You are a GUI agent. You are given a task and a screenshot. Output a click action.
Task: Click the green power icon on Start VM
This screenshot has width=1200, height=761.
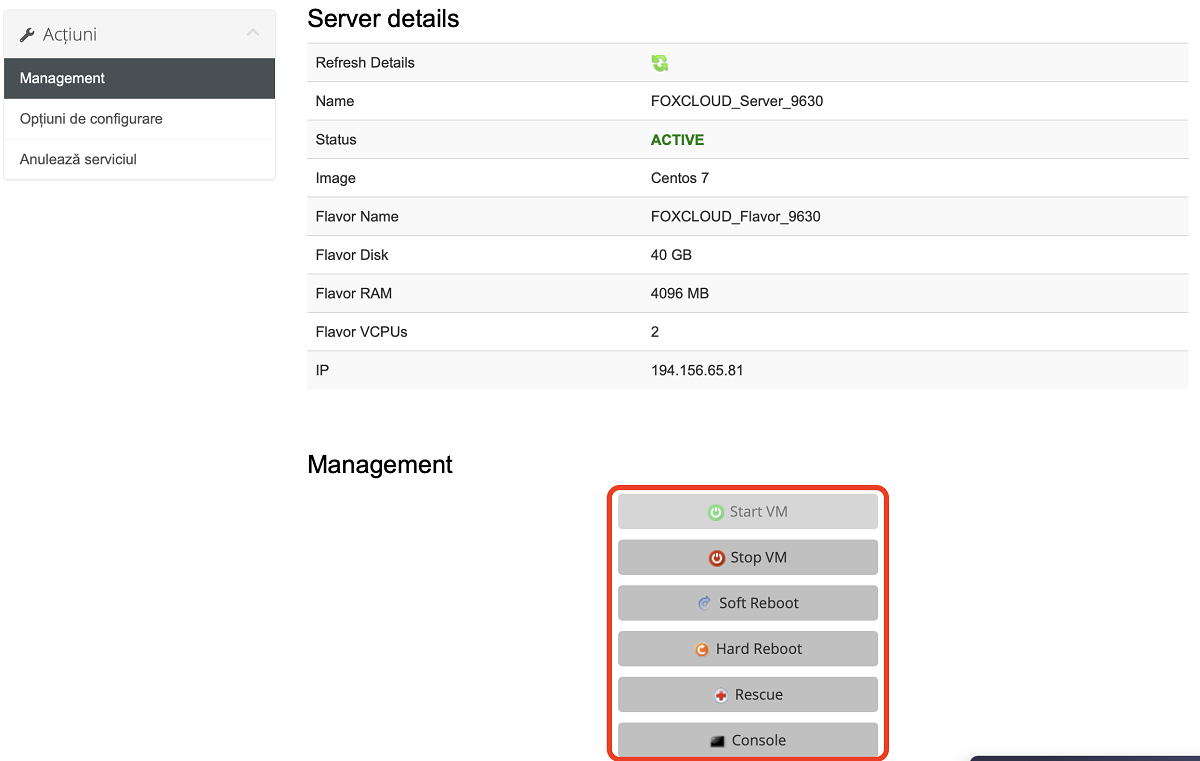coord(715,512)
